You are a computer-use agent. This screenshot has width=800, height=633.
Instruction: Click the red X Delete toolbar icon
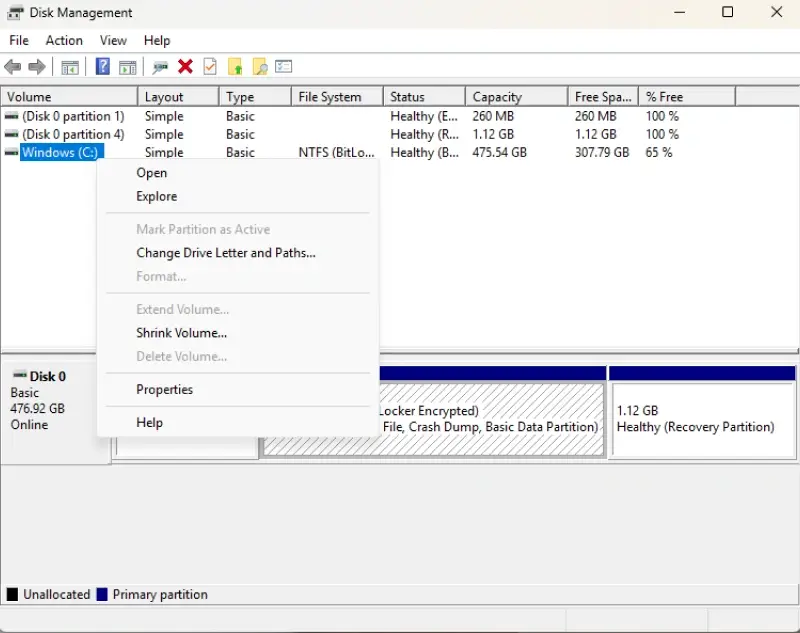(185, 66)
